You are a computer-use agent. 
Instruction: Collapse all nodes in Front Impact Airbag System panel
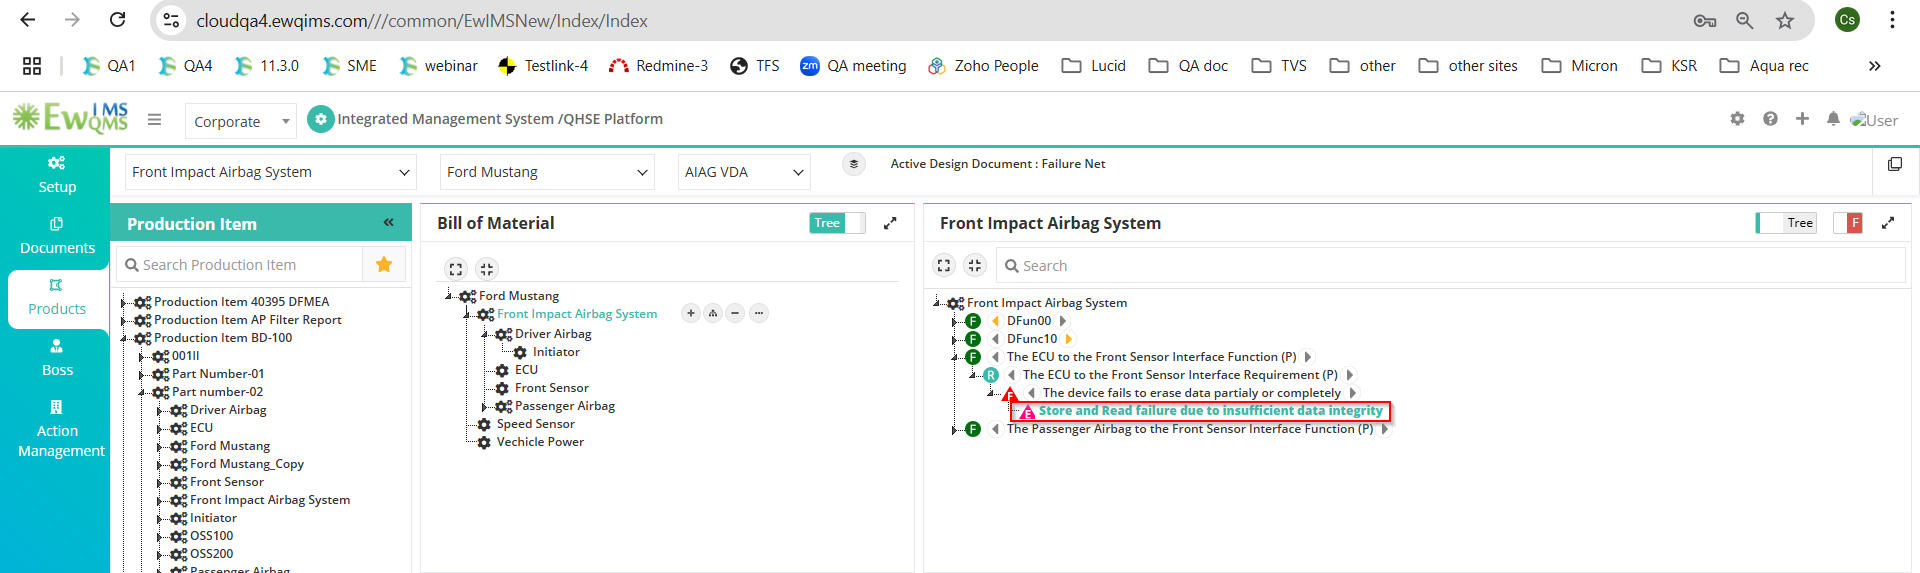pos(975,265)
